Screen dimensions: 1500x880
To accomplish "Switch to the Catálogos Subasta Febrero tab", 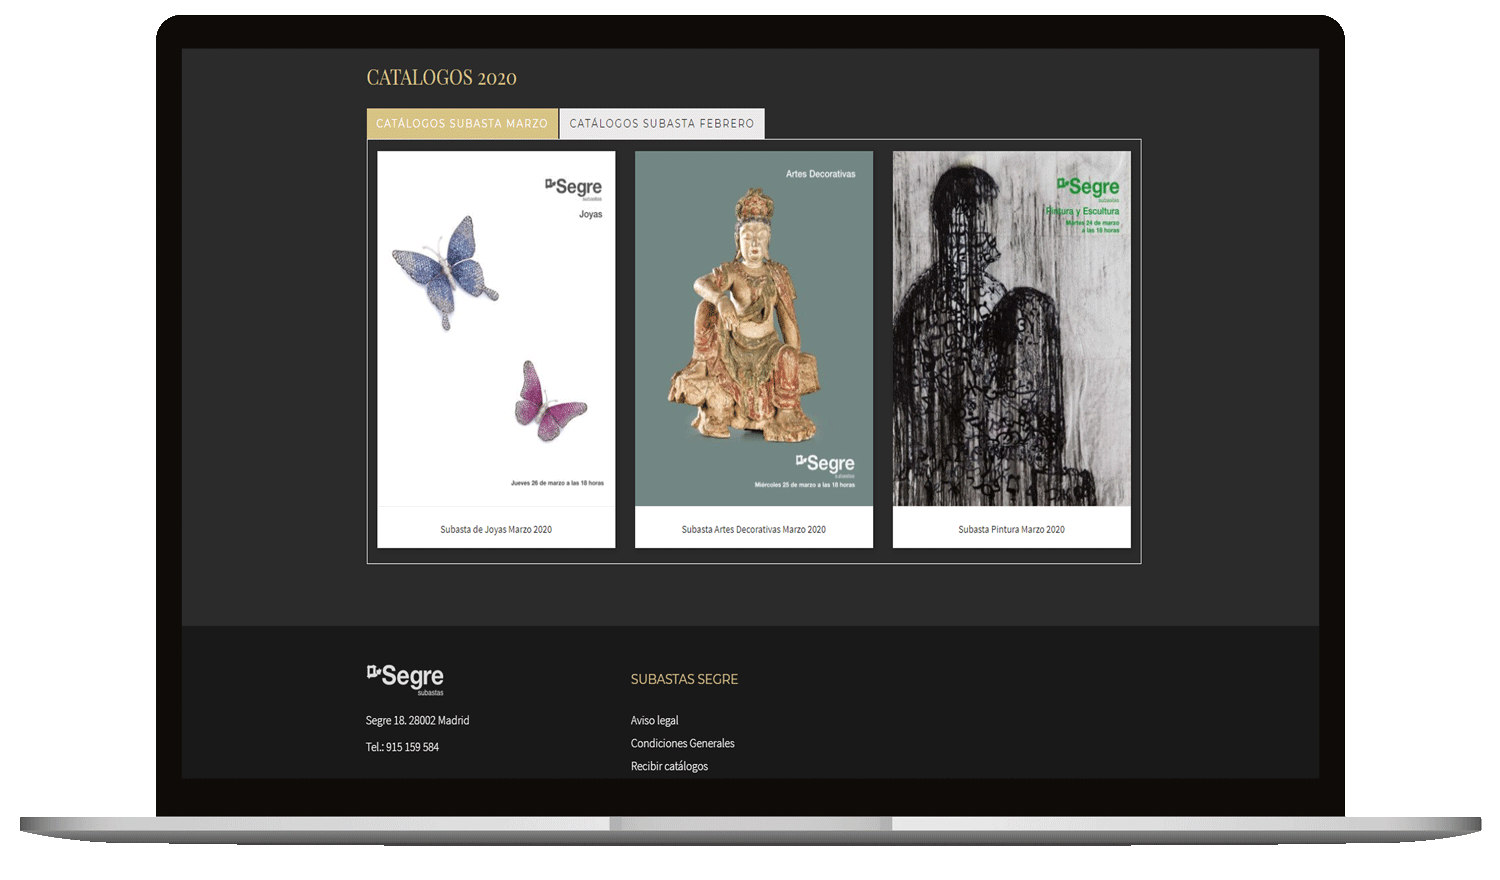I will coord(661,123).
